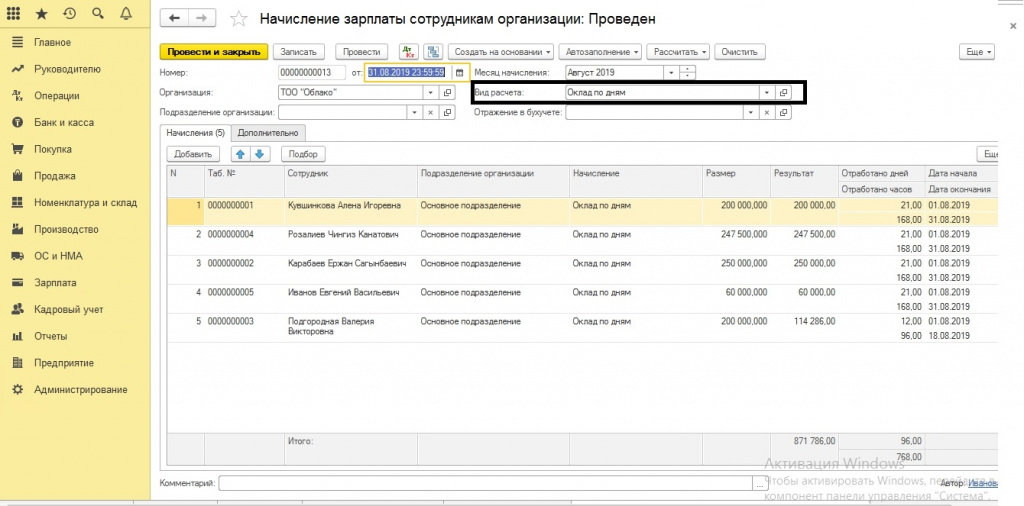Move row up with blue arrow
Screen dimensions: 1024x506
(x=240, y=154)
